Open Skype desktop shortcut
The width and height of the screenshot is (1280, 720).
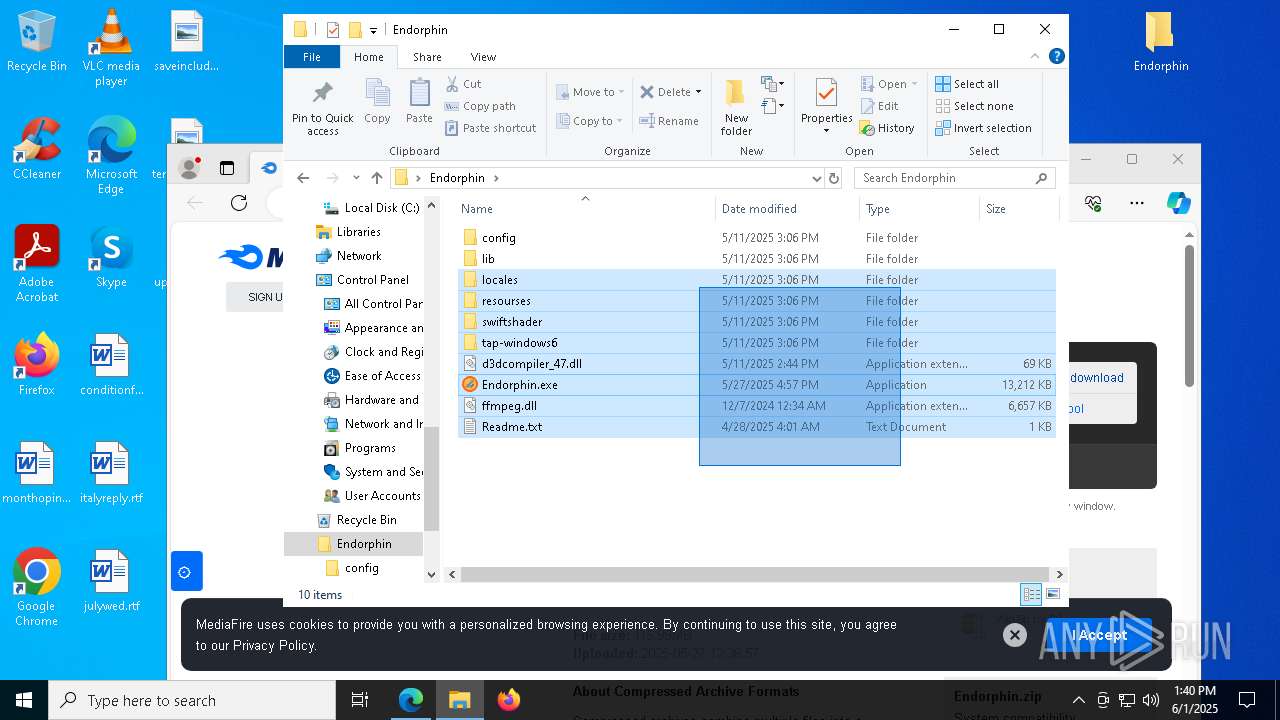[111, 257]
